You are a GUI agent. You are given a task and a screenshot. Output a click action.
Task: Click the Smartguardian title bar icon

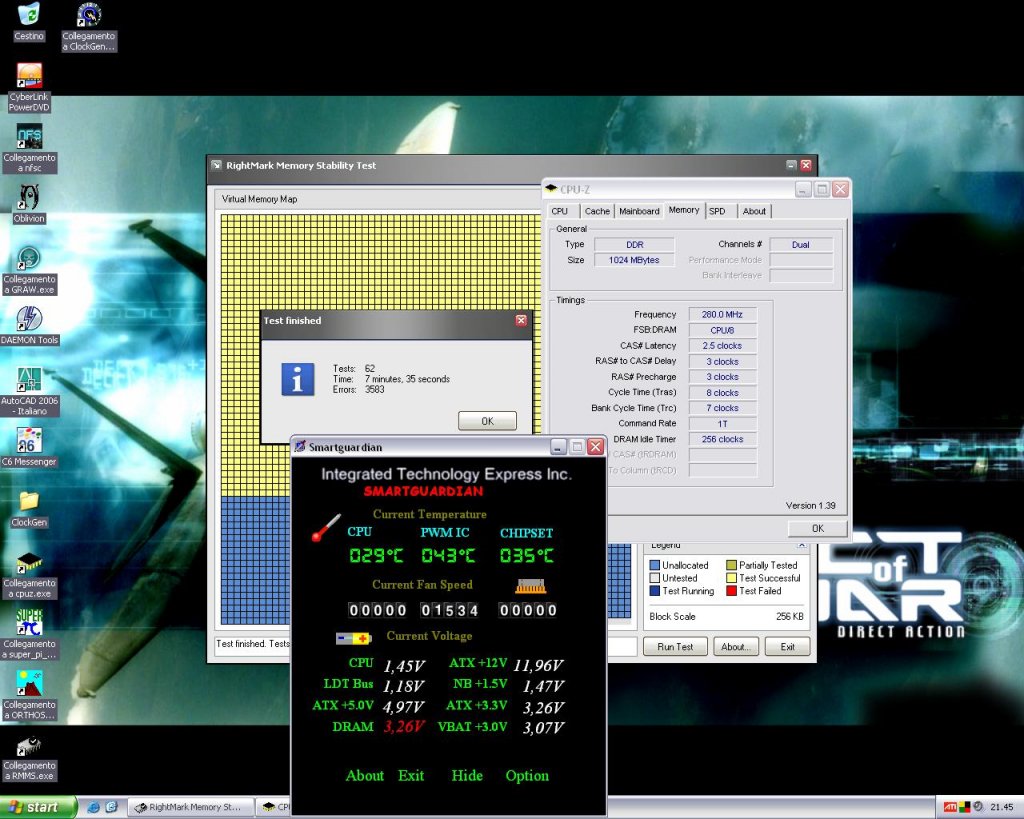[x=300, y=447]
